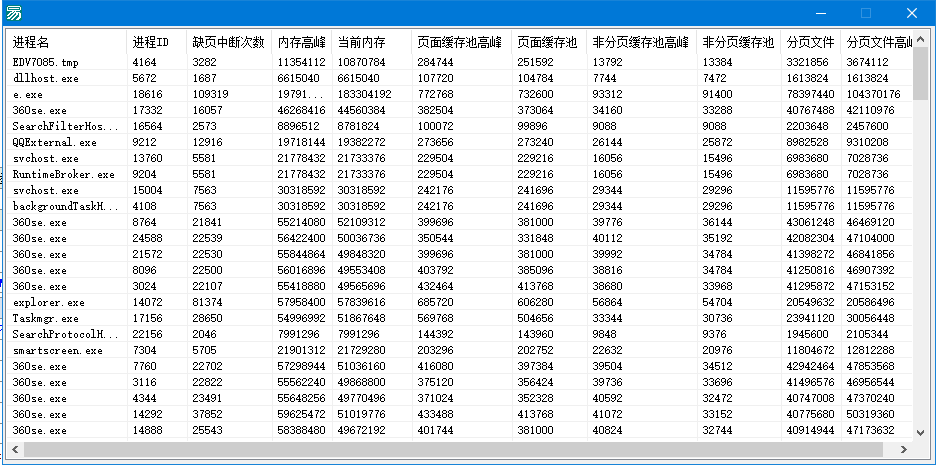Select the e.exe process row

point(459,94)
